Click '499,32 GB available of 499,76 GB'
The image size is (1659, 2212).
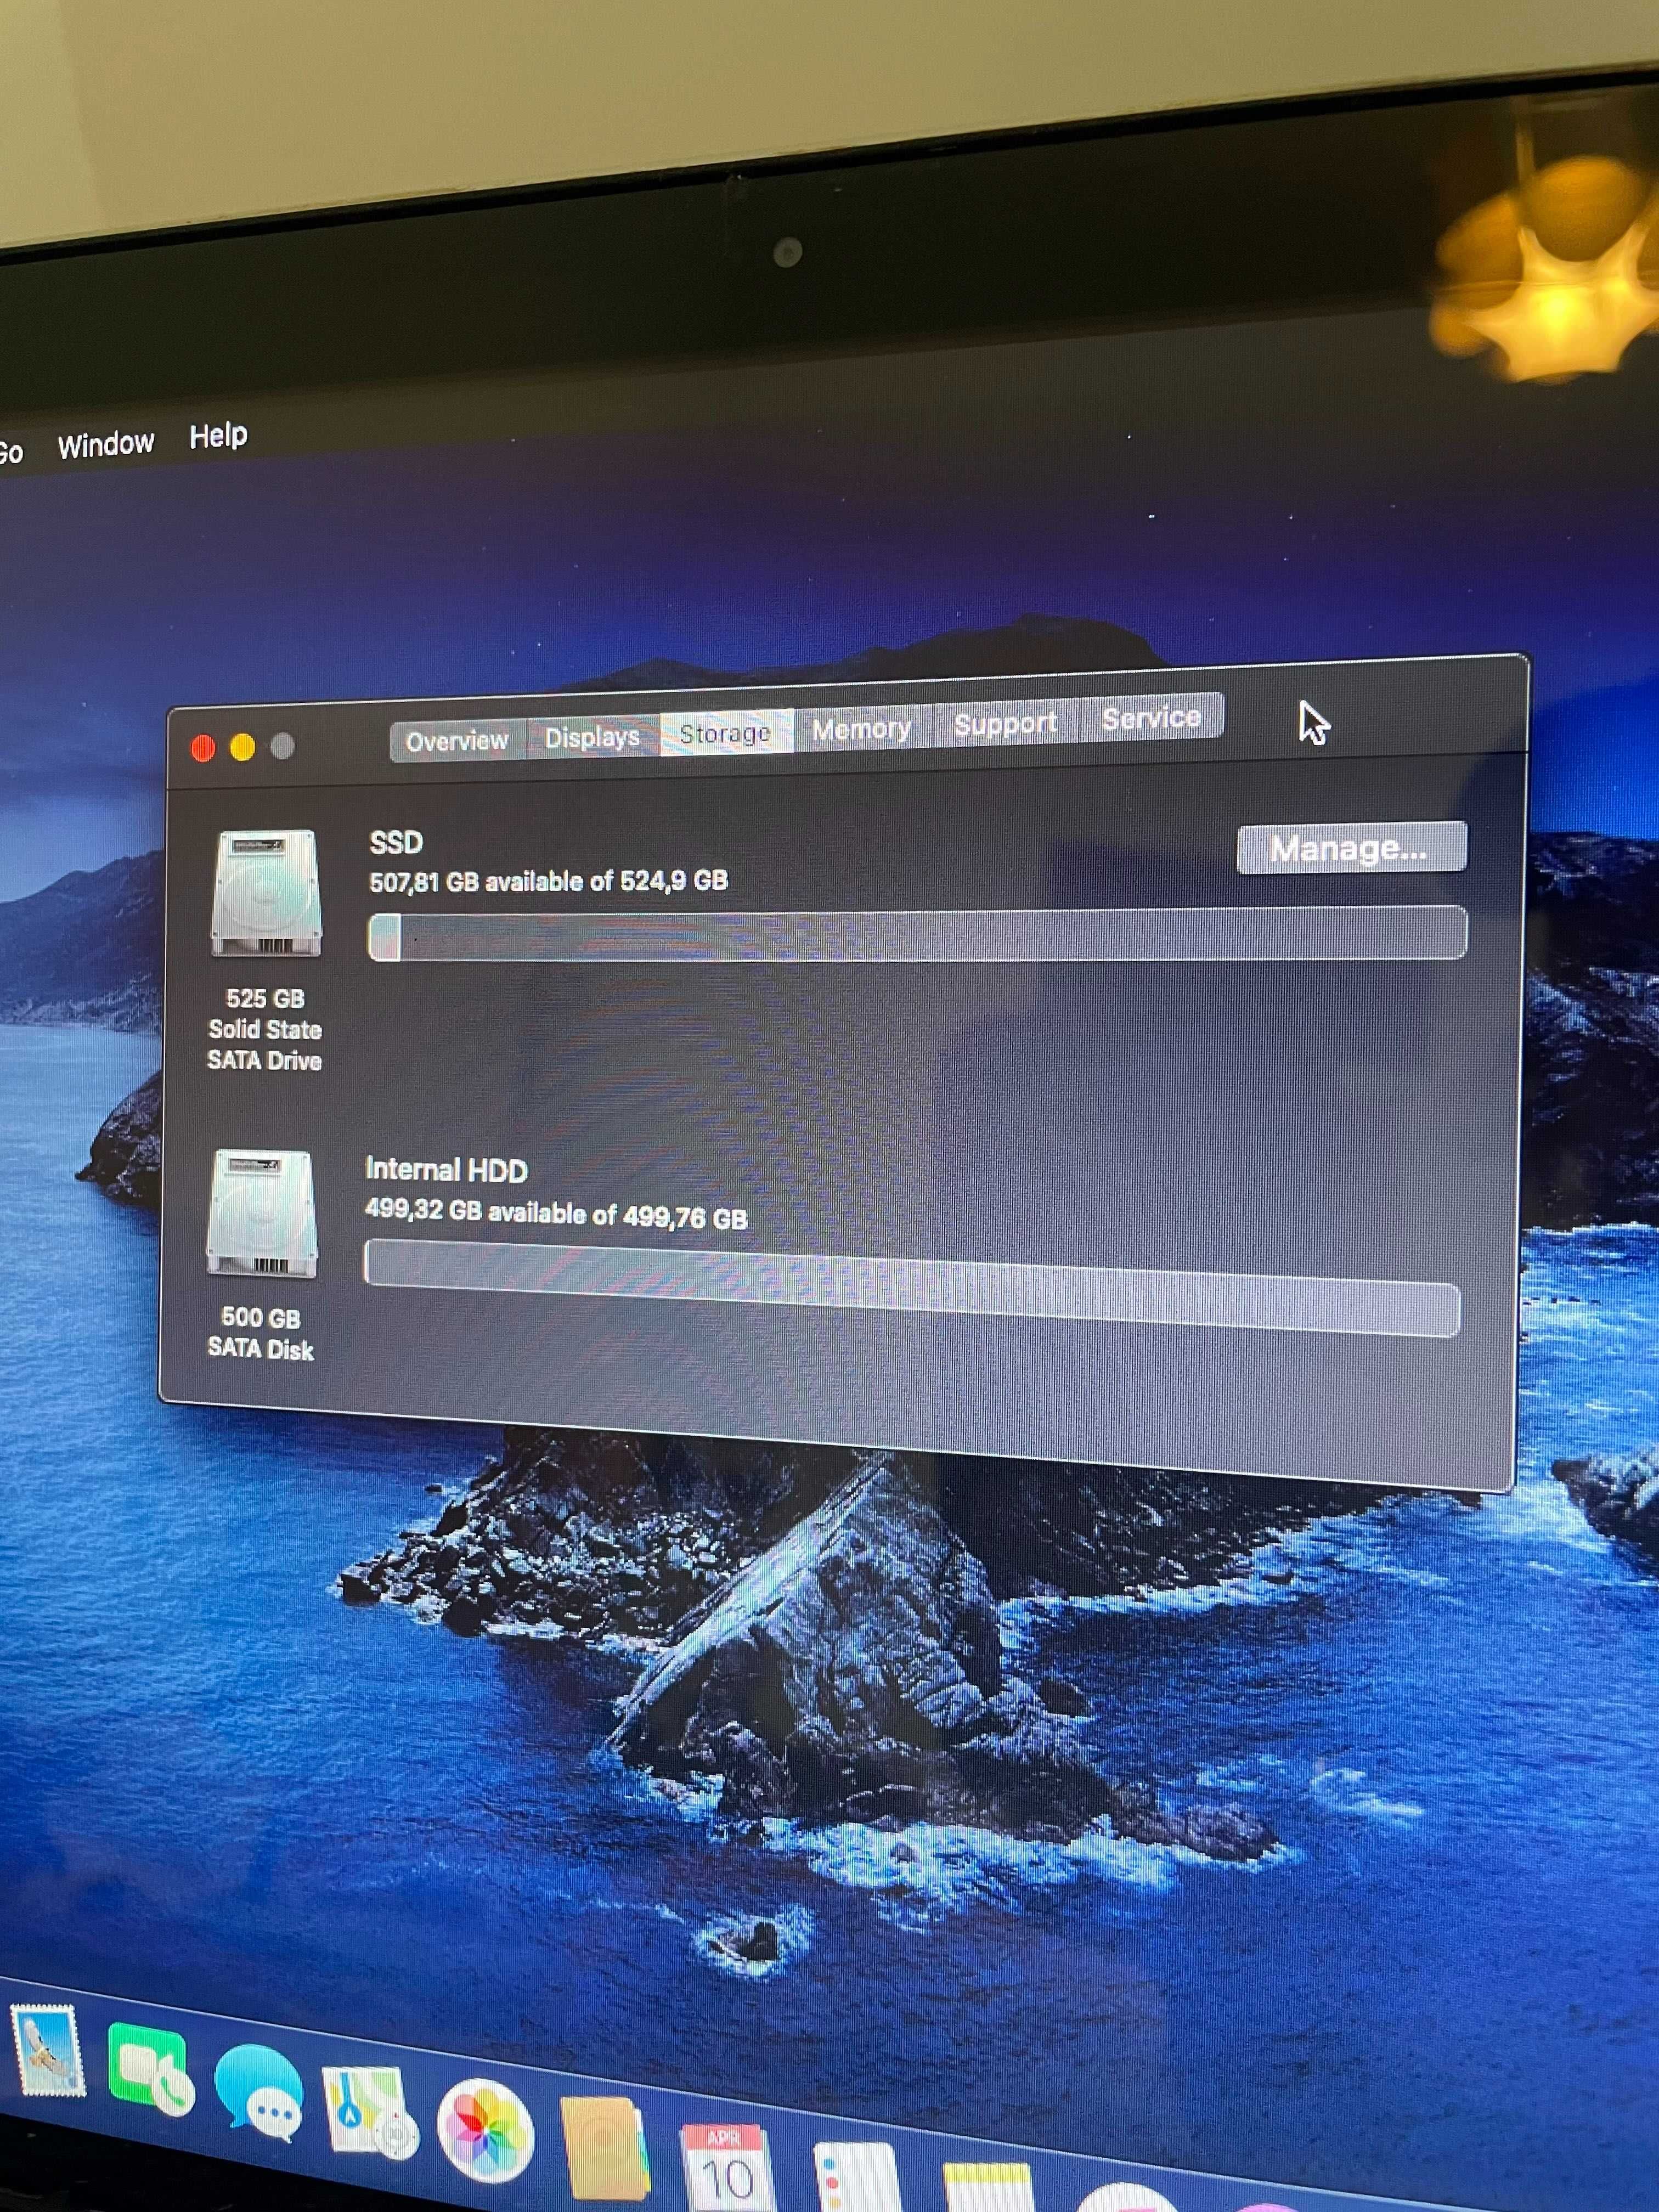[x=556, y=1213]
